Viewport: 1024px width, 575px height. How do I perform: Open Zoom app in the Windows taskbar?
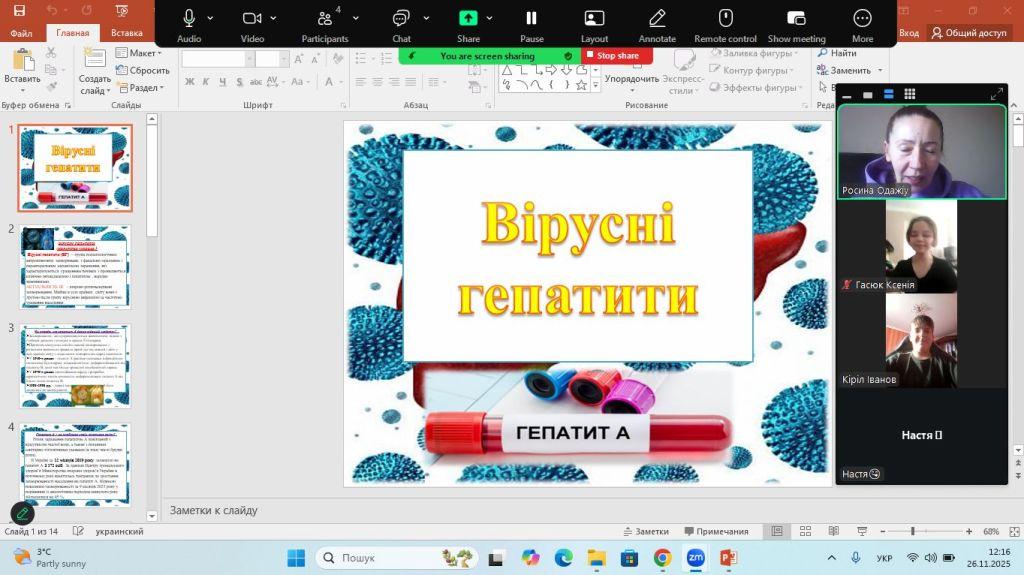point(695,557)
